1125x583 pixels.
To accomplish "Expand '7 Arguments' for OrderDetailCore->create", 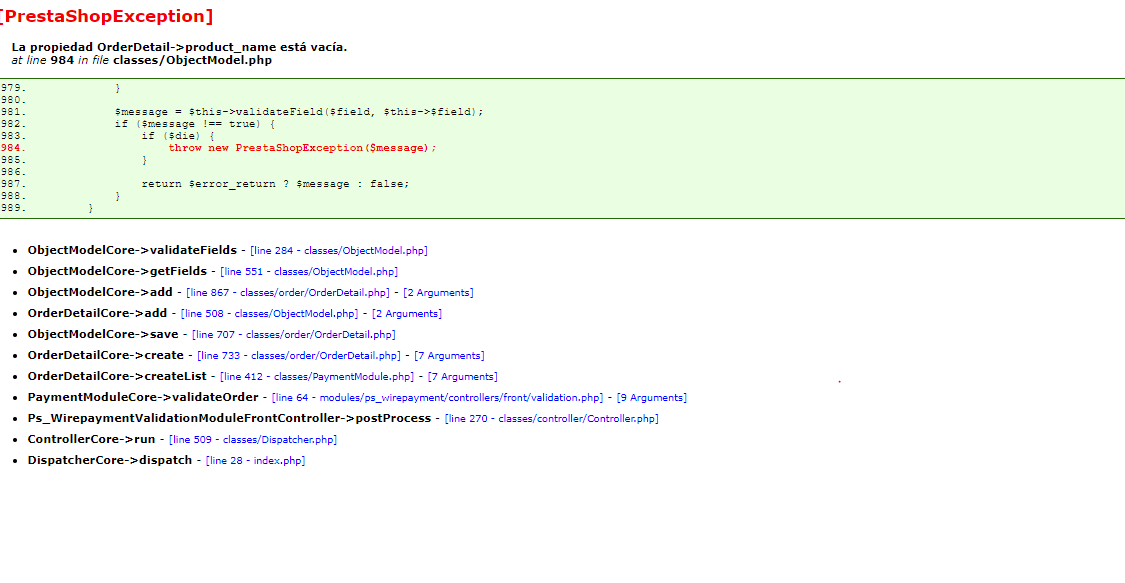I will 449,356.
